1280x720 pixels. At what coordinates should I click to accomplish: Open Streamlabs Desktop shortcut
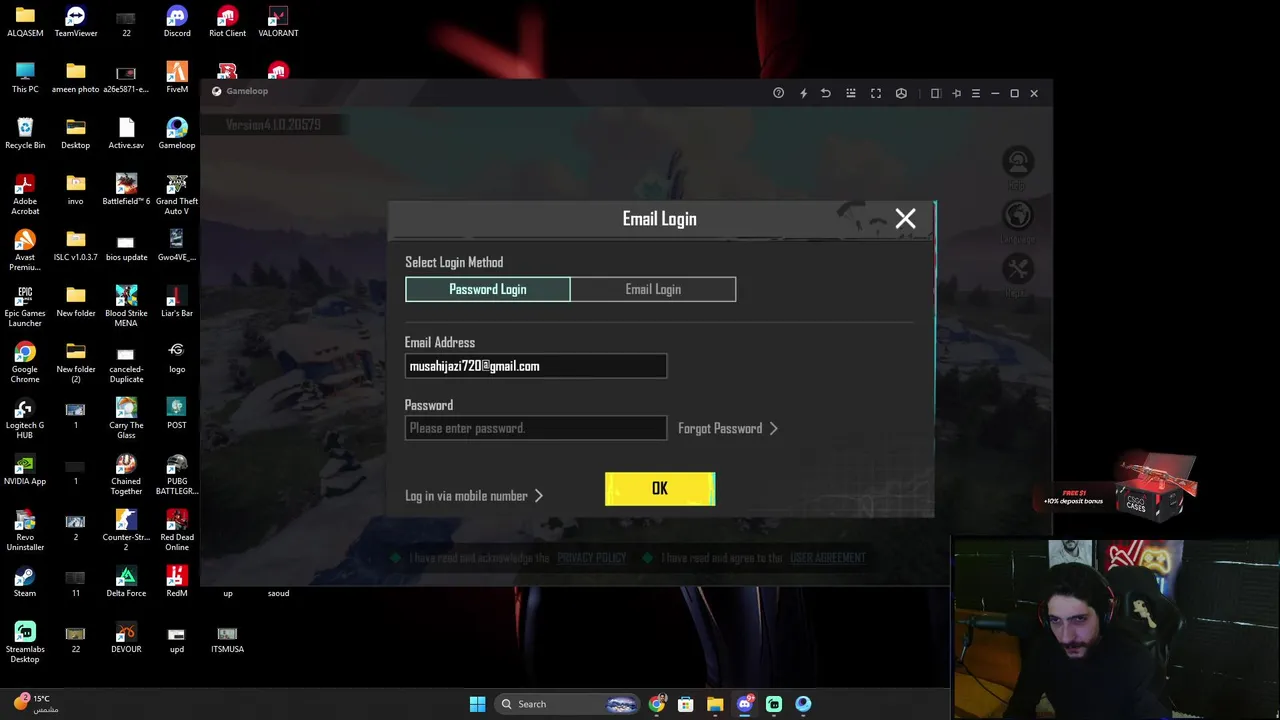(25, 642)
